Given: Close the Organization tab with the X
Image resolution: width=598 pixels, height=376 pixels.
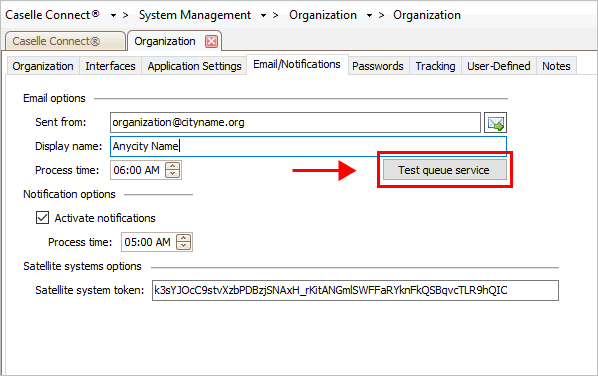Looking at the screenshot, I should click(211, 41).
